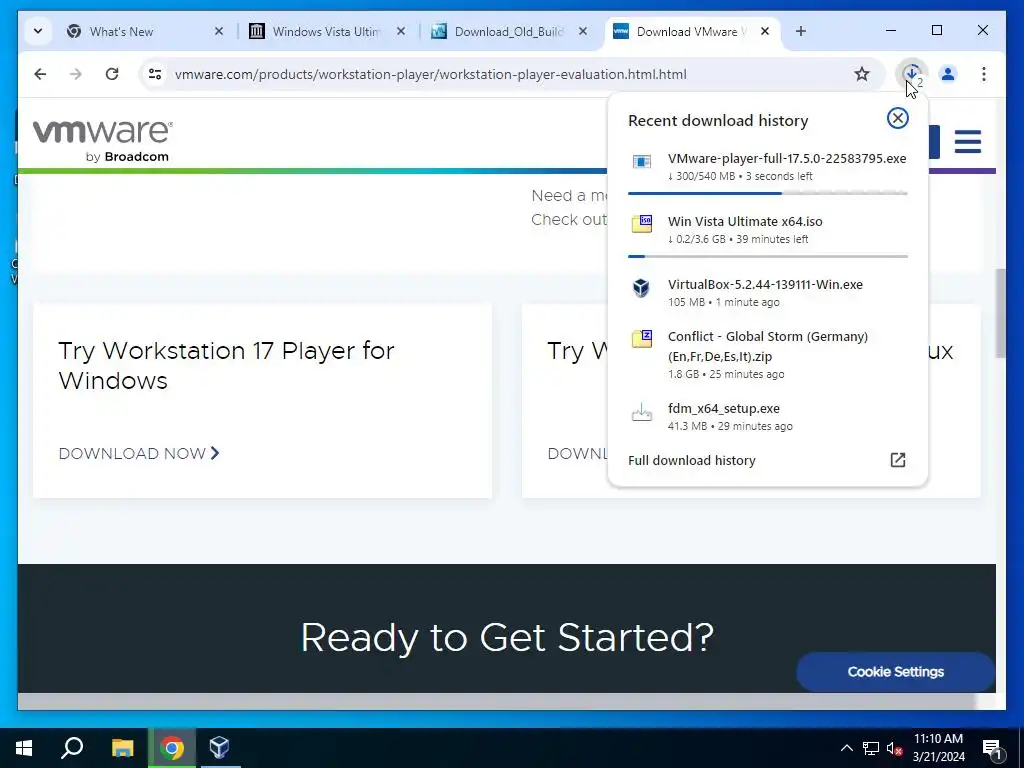Open taskbar Search magnifier
Viewport: 1024px width, 768px height.
point(72,747)
